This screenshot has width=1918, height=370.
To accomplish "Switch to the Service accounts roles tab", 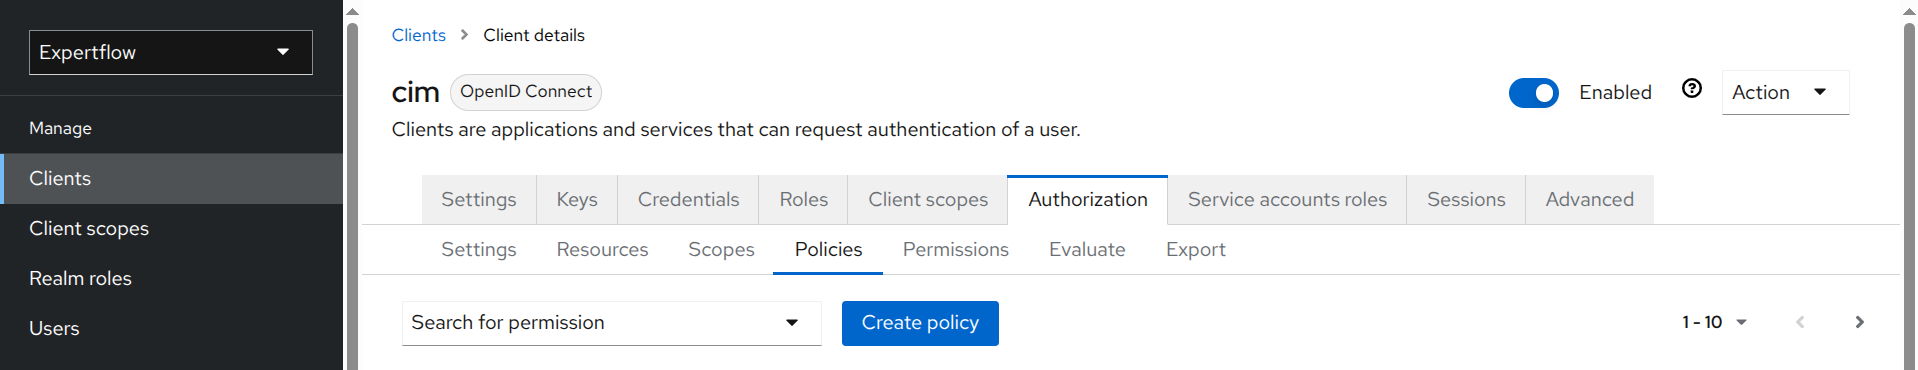I will pyautogui.click(x=1287, y=199).
